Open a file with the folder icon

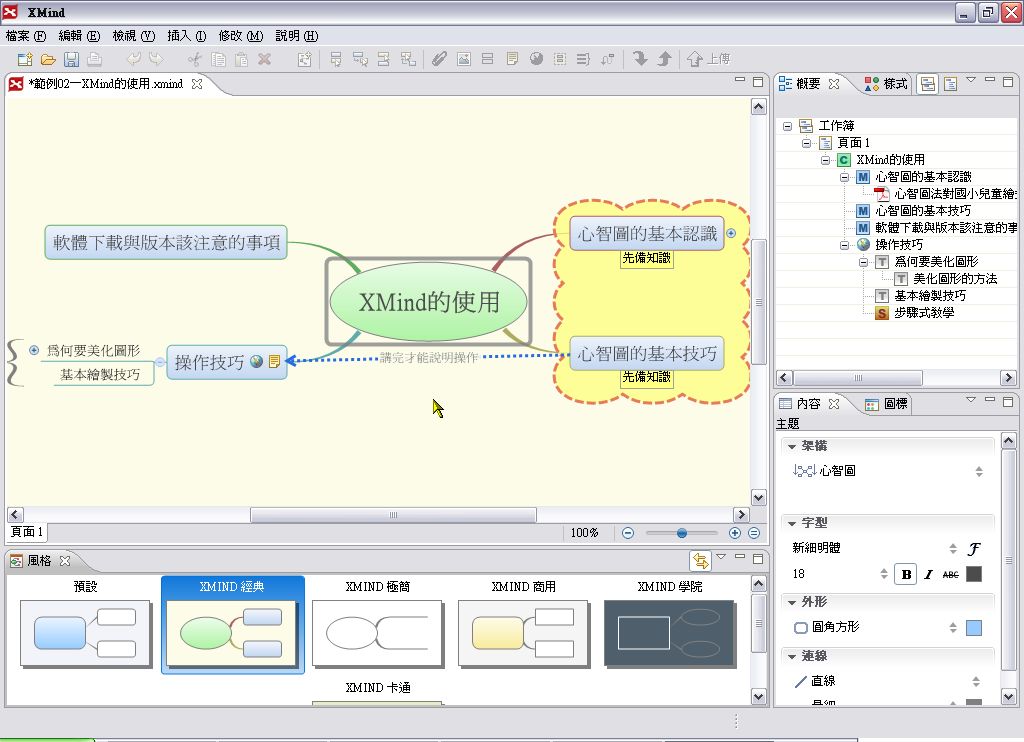coord(48,59)
